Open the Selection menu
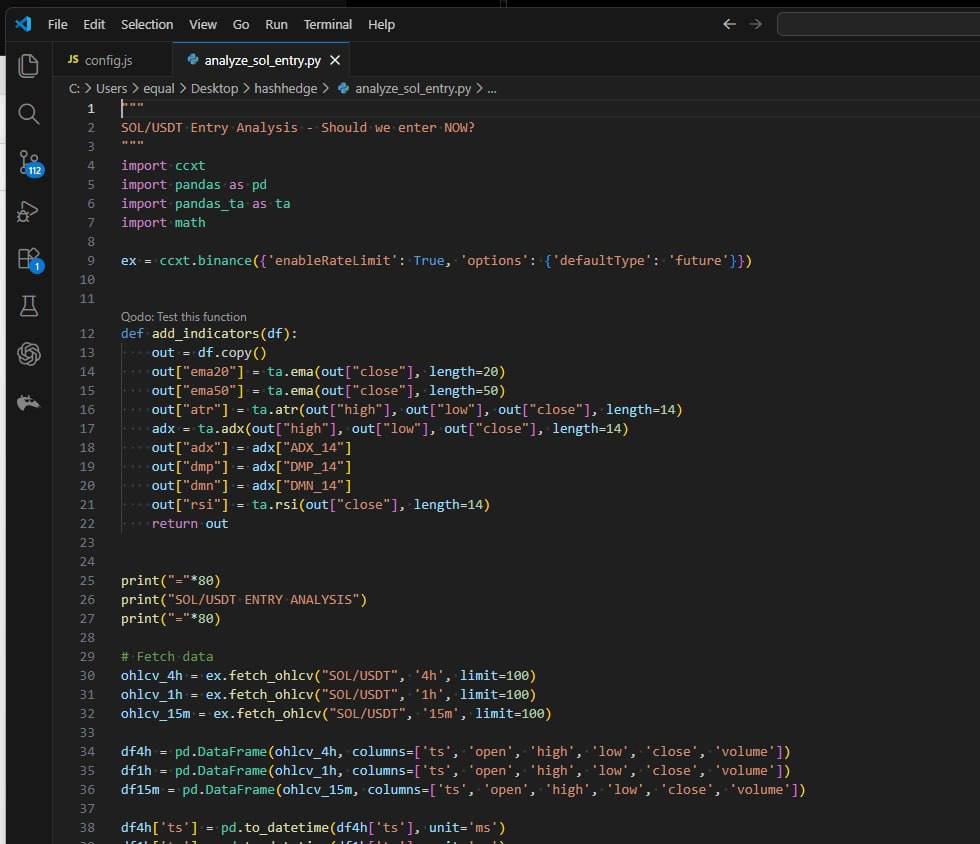Viewport: 980px width, 844px height. coord(147,24)
